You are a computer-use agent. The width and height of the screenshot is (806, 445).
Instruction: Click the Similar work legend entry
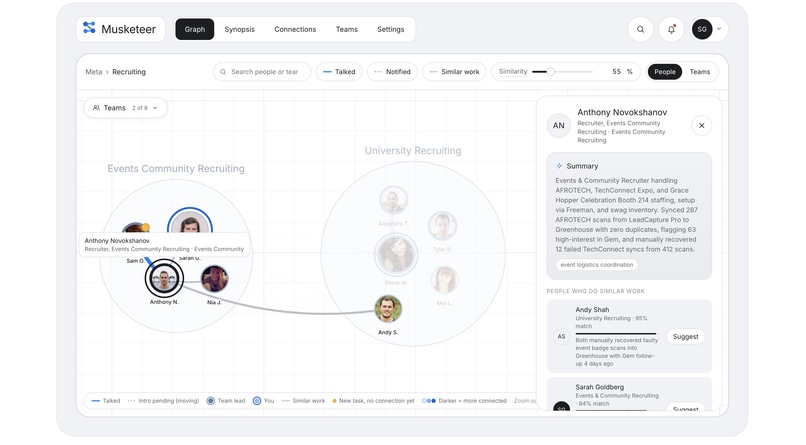(x=303, y=401)
